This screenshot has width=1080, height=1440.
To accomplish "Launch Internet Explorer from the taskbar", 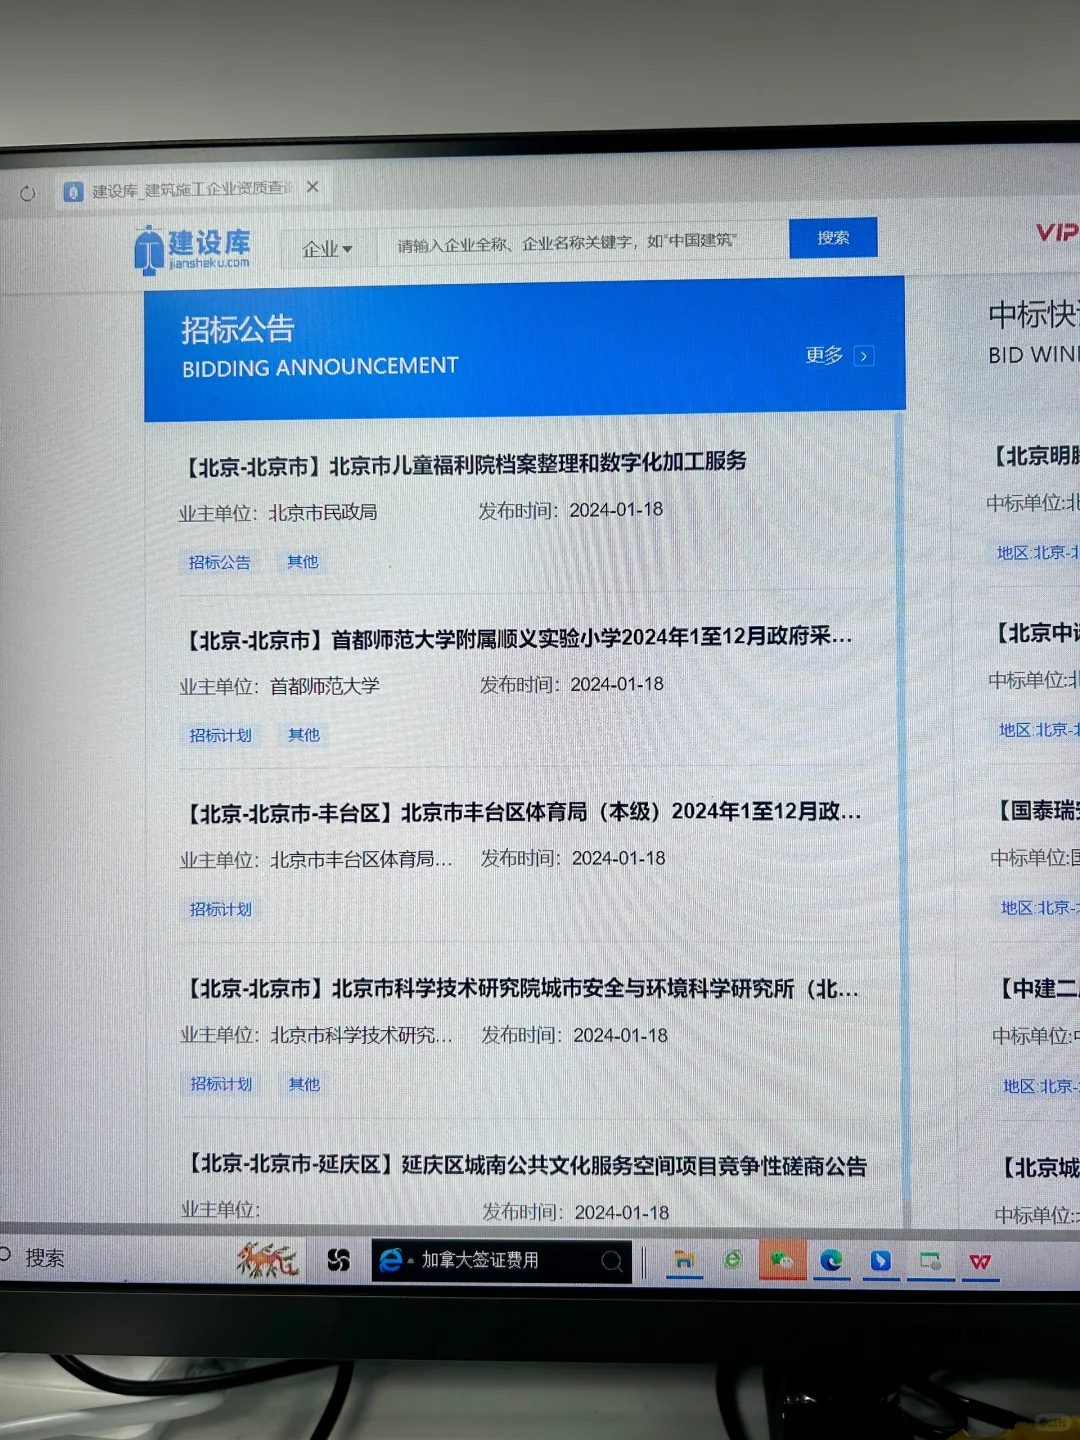I will tap(733, 1260).
